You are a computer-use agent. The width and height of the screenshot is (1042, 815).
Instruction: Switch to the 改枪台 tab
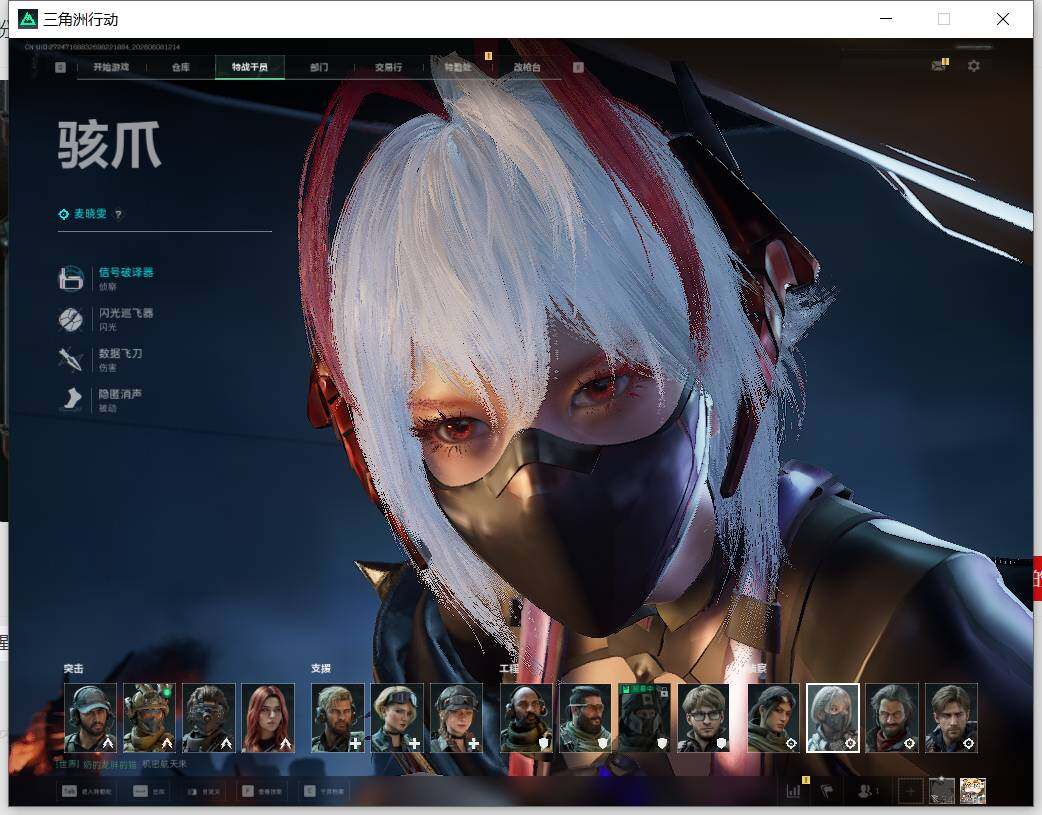(x=527, y=67)
